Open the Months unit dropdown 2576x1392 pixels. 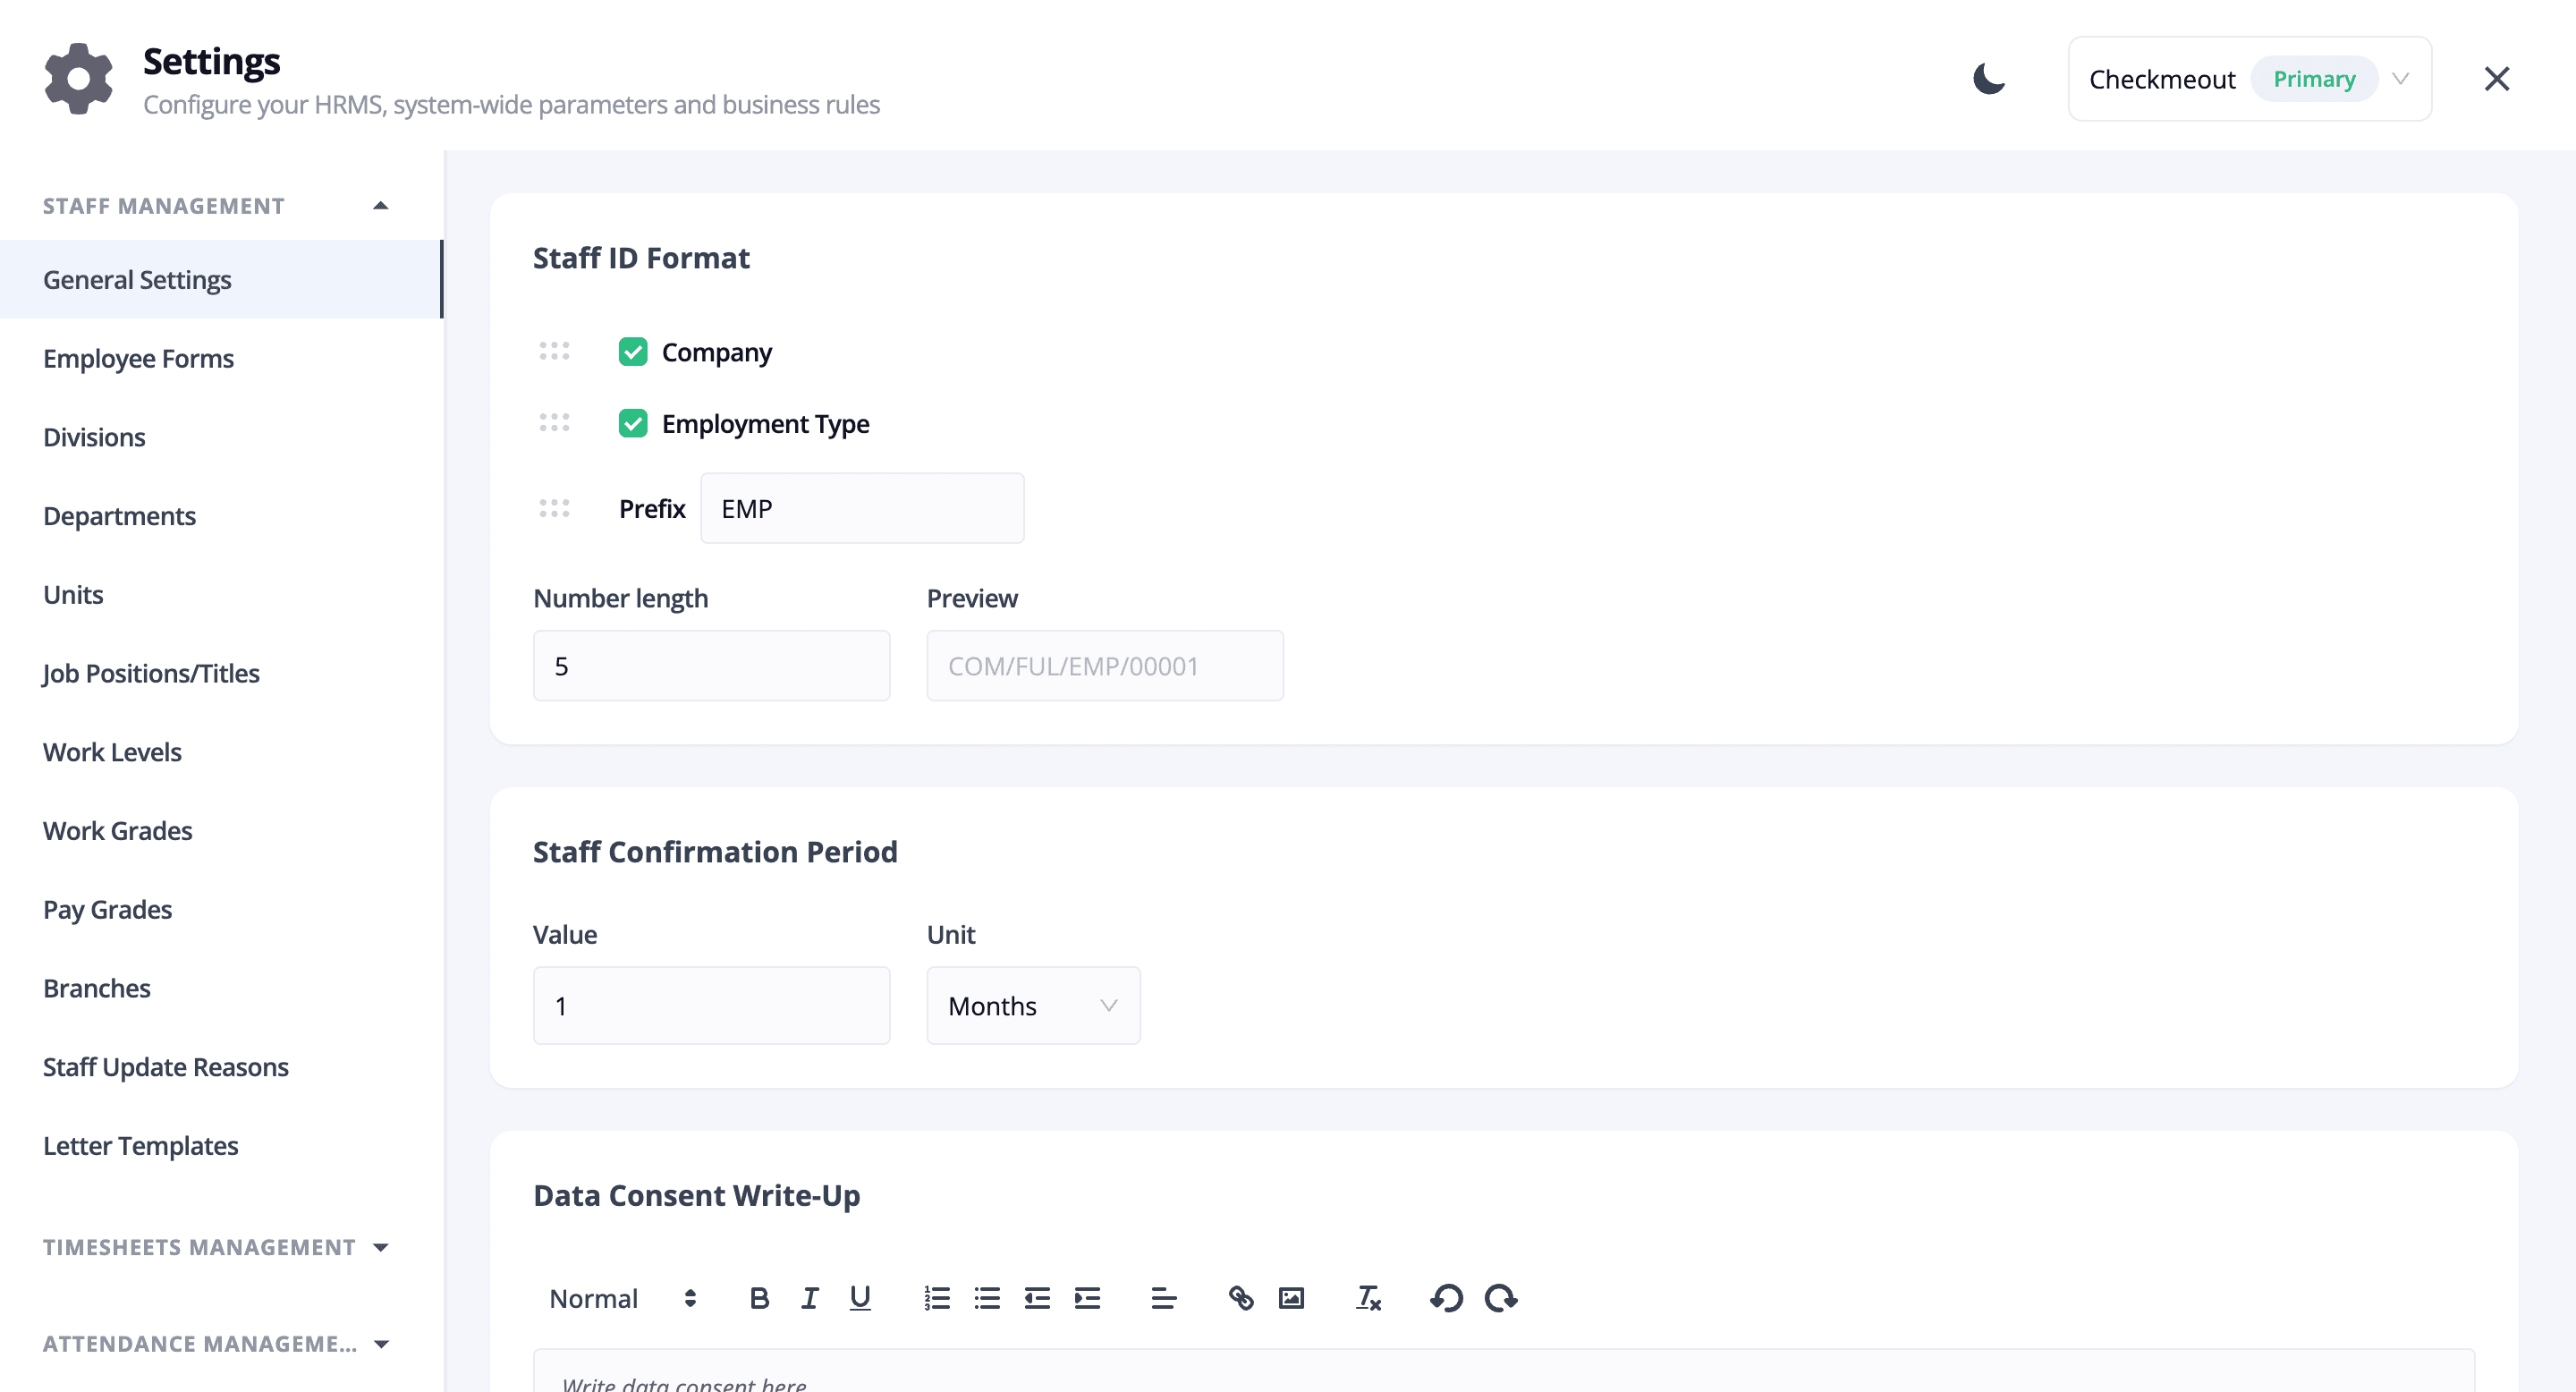1033,1005
